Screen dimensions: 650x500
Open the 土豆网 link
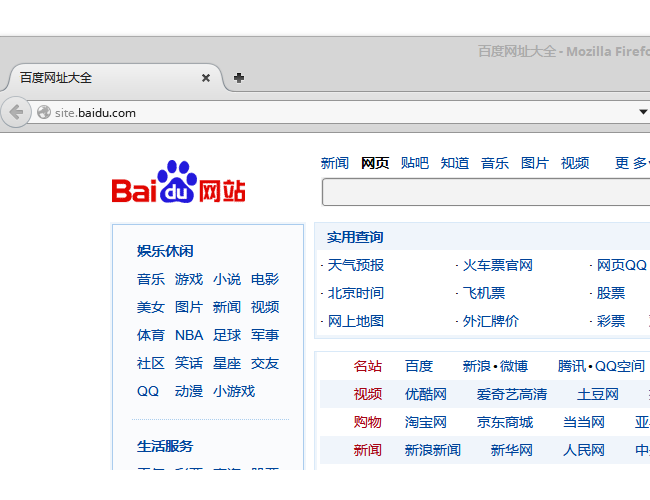click(x=598, y=394)
